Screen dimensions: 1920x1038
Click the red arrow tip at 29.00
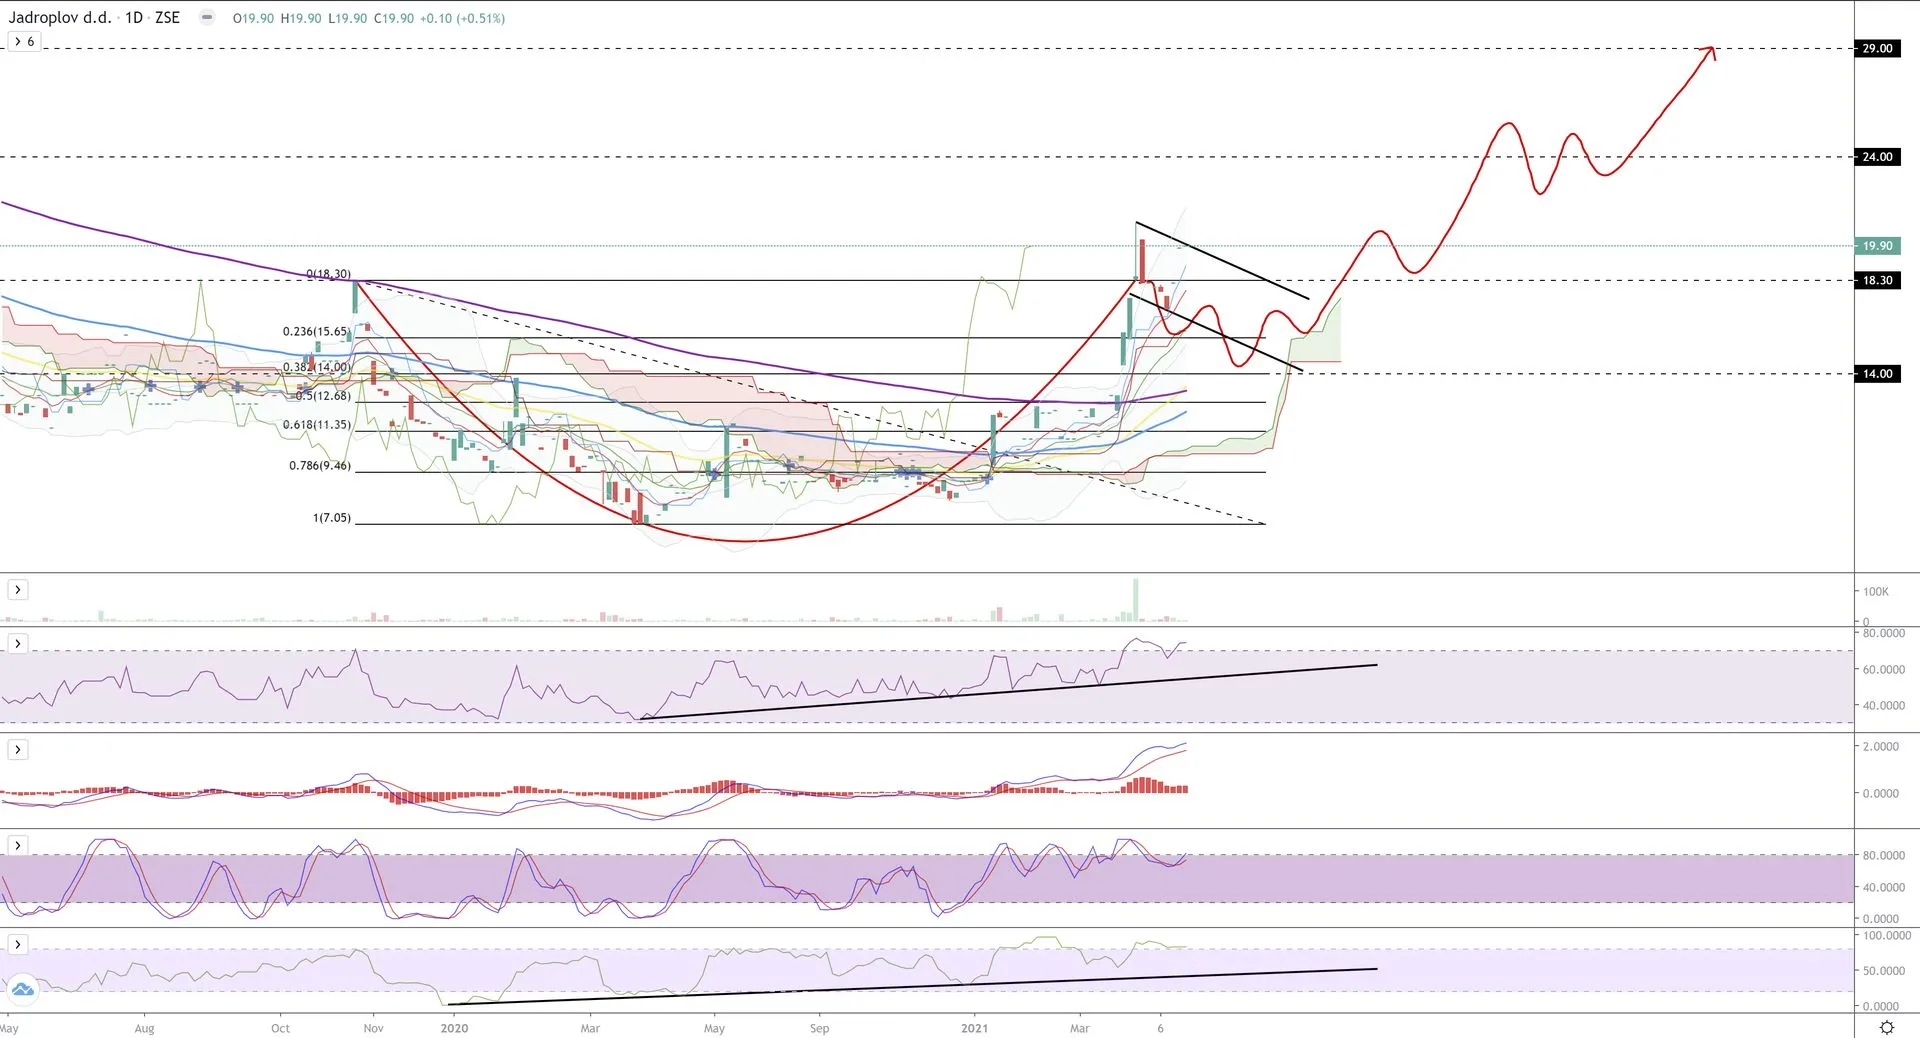[x=1711, y=49]
